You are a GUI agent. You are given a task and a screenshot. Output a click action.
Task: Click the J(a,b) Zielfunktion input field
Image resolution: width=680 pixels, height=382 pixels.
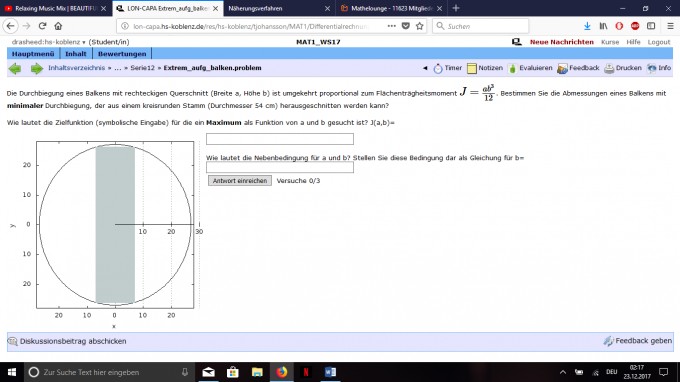(280, 139)
